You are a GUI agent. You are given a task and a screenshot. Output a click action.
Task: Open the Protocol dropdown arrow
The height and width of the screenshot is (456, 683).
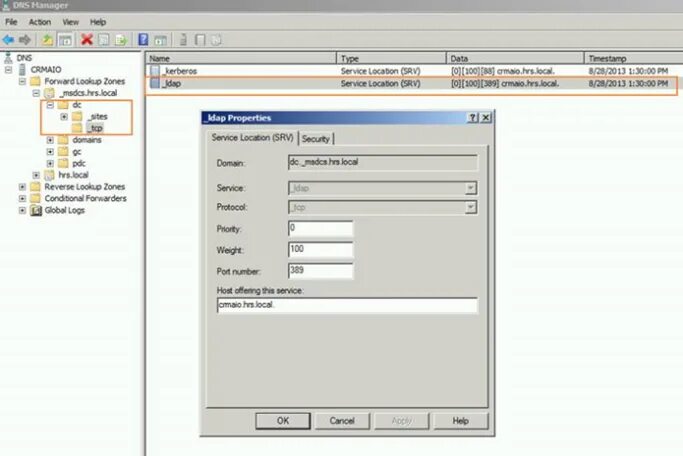tap(470, 207)
